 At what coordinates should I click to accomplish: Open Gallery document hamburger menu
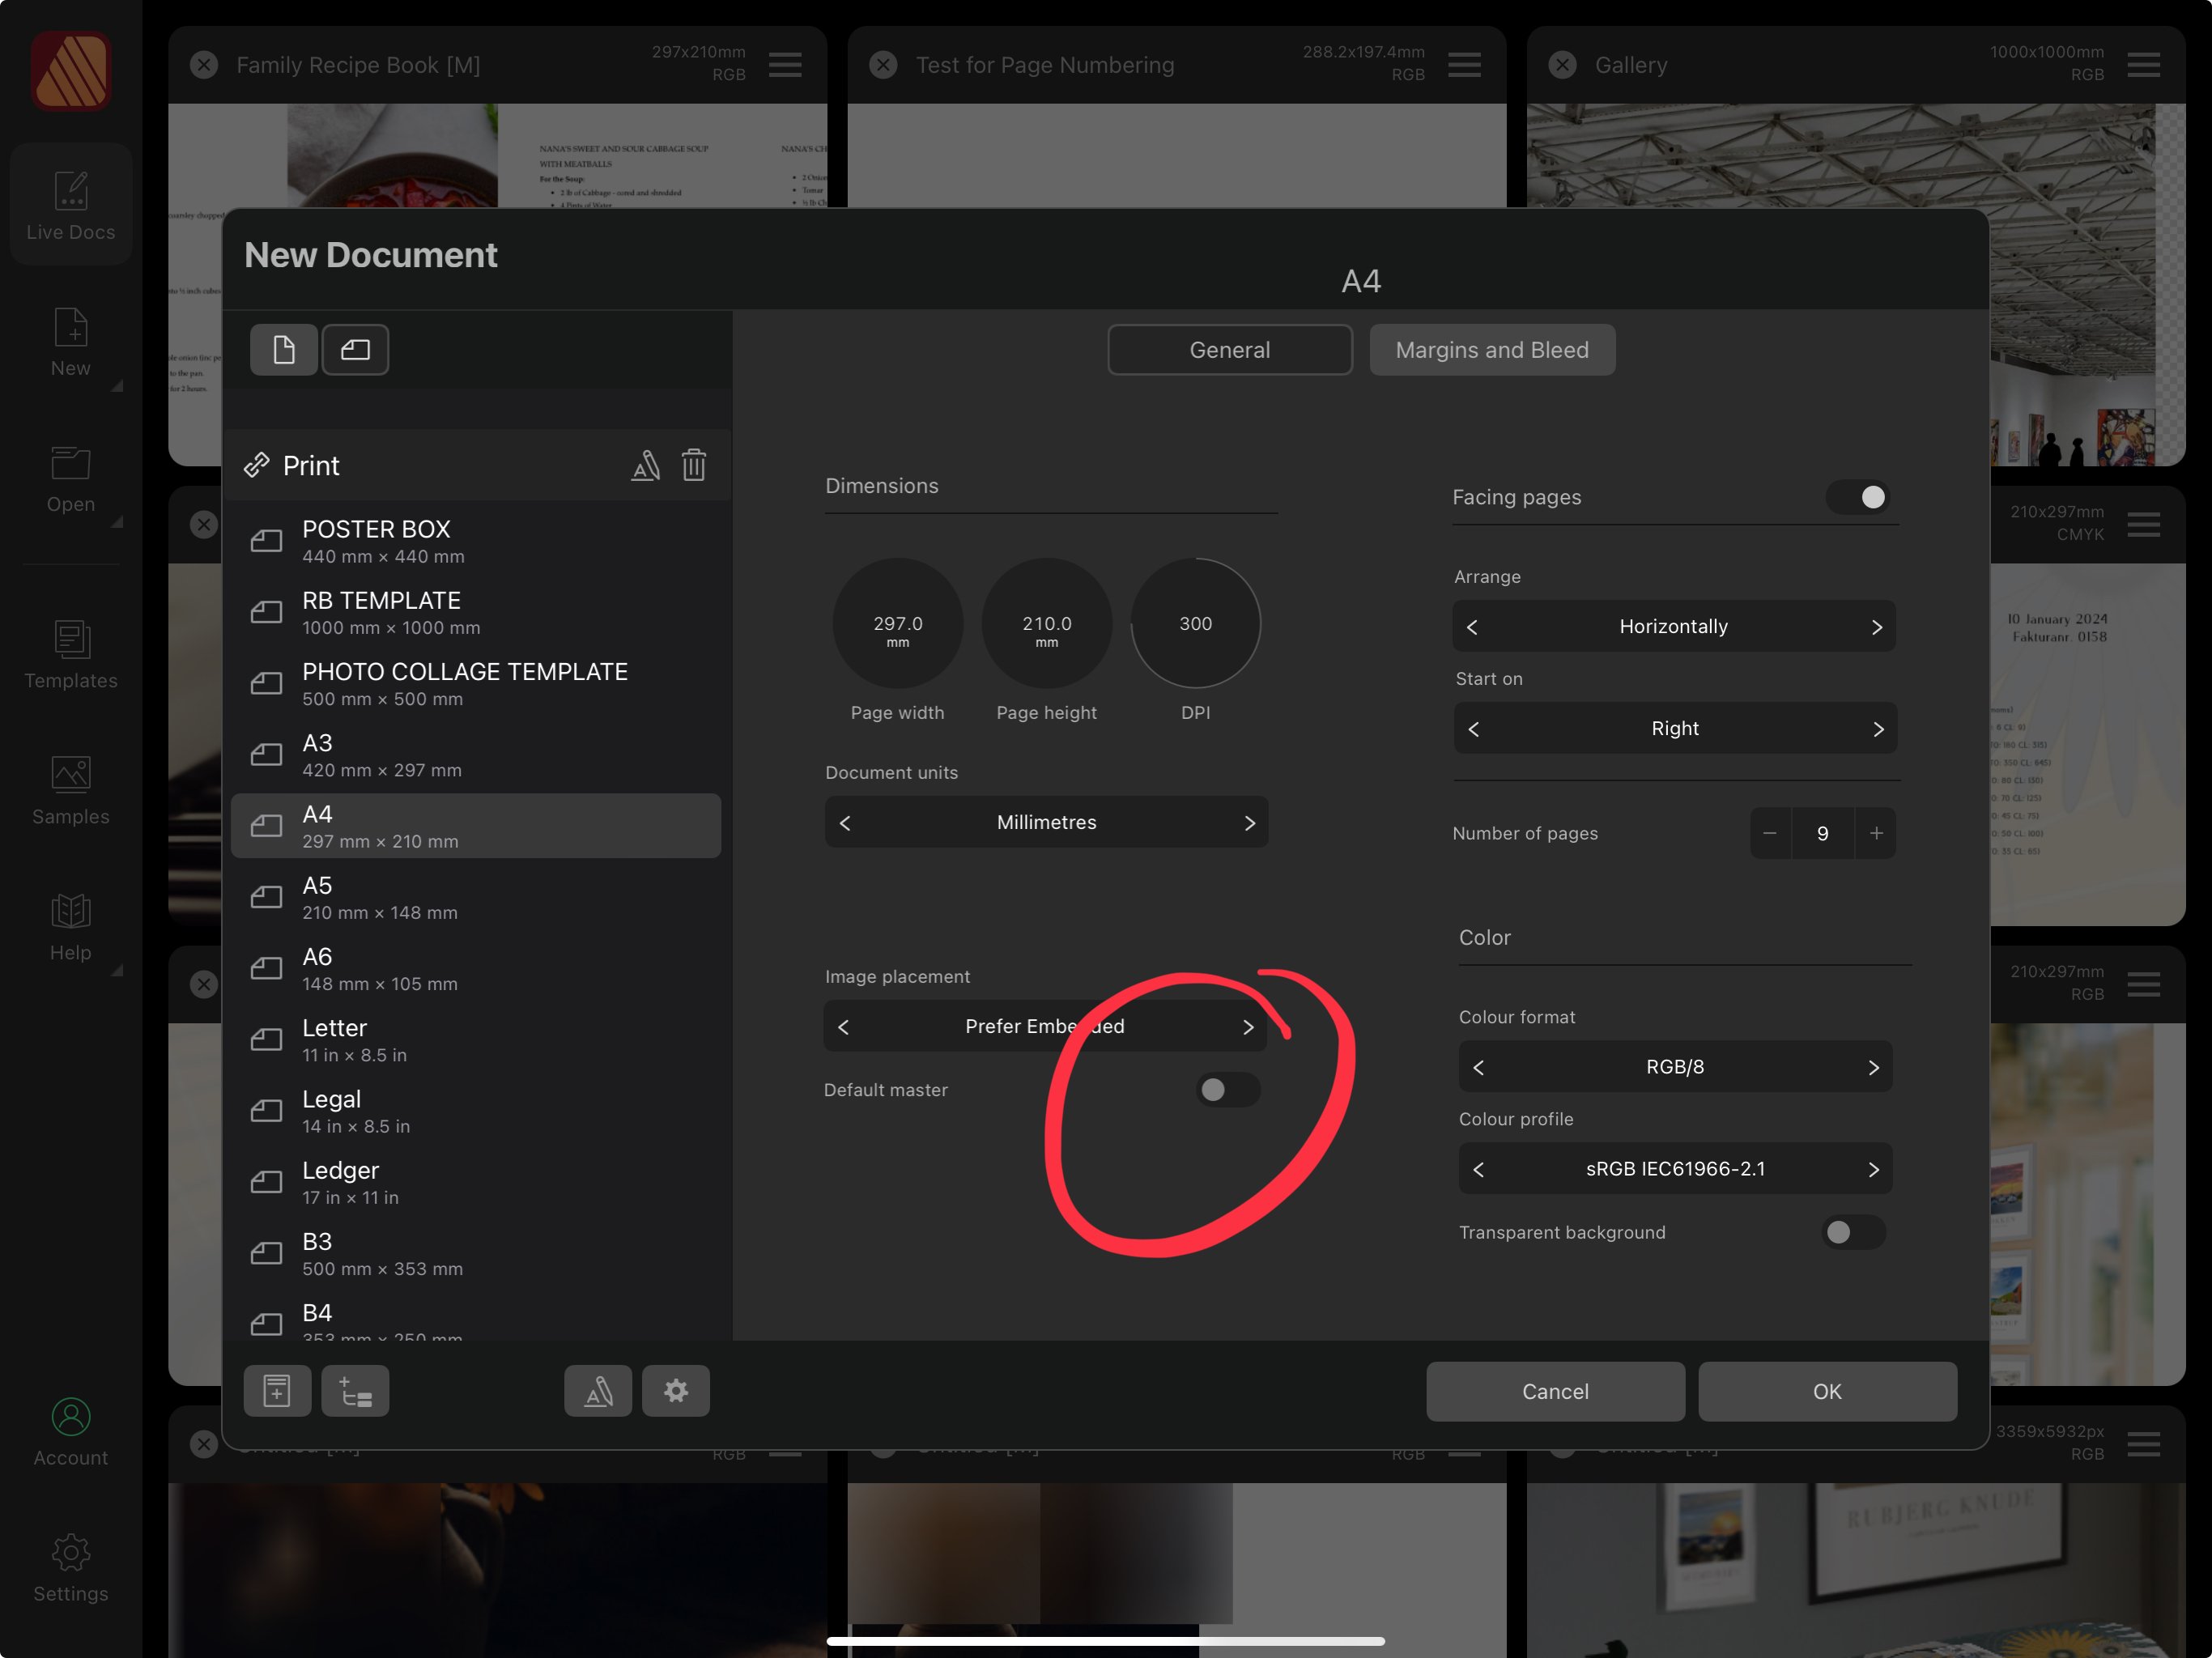click(2143, 65)
